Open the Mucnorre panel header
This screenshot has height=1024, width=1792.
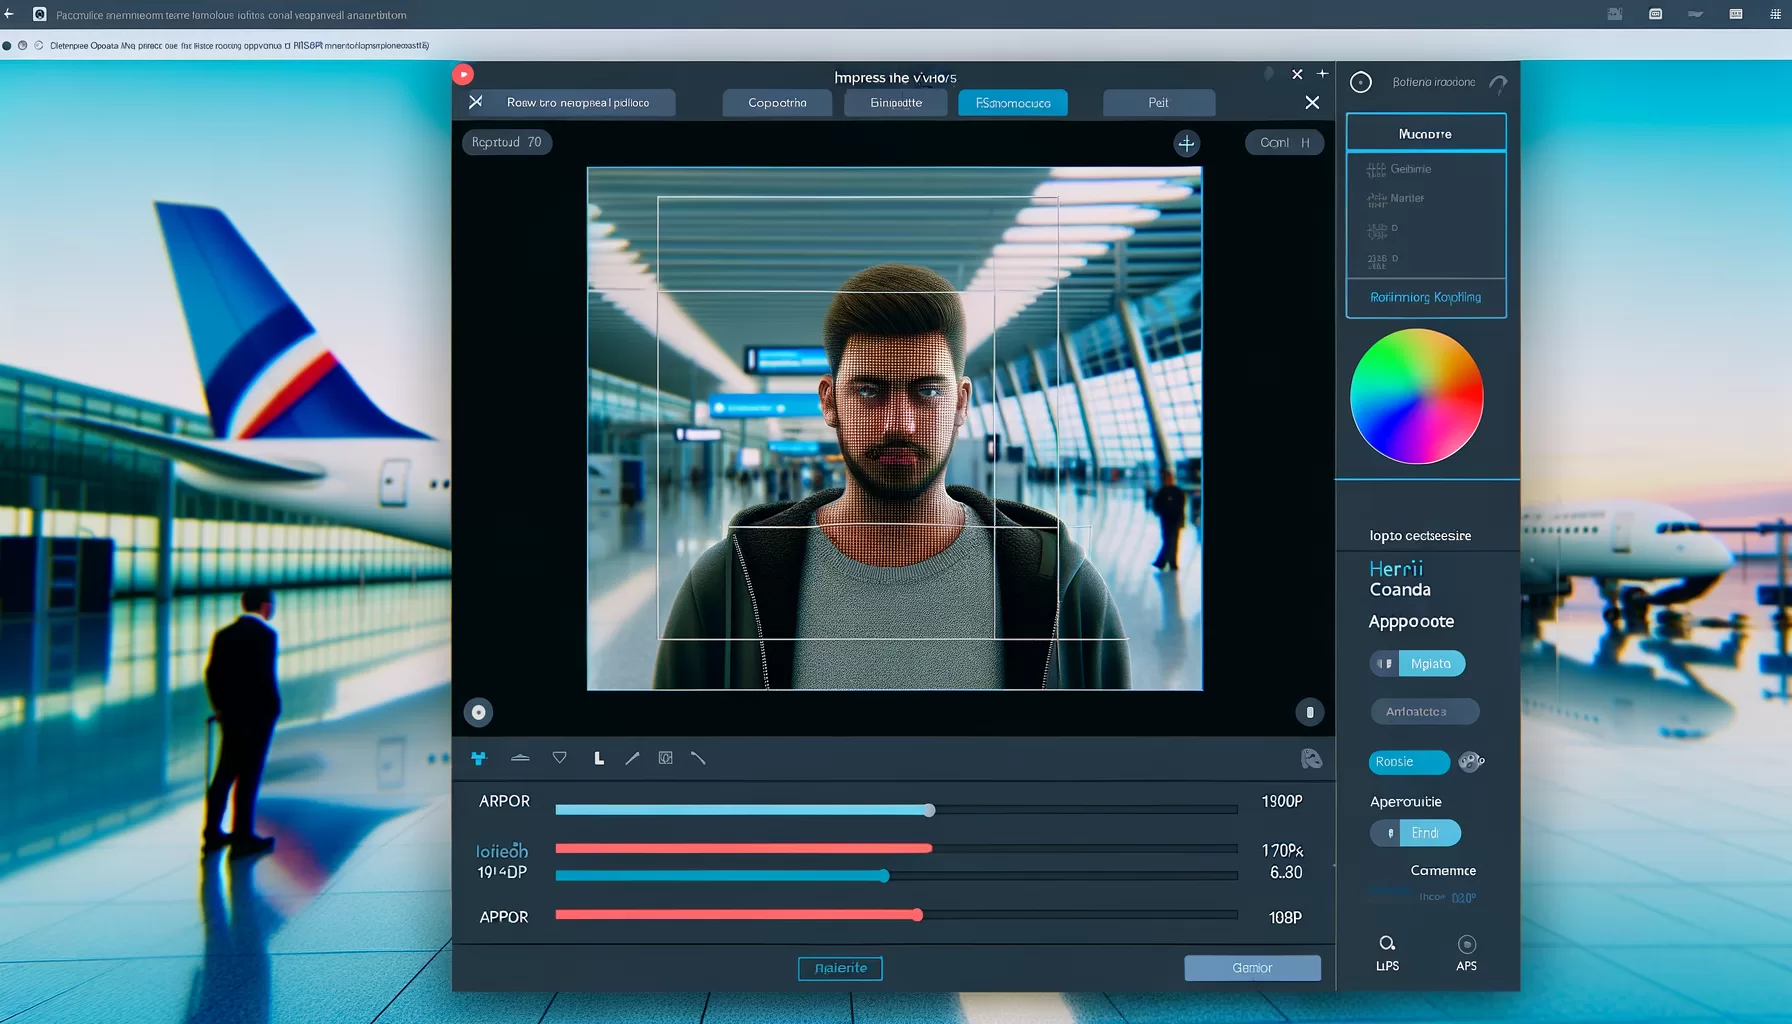pos(1426,133)
